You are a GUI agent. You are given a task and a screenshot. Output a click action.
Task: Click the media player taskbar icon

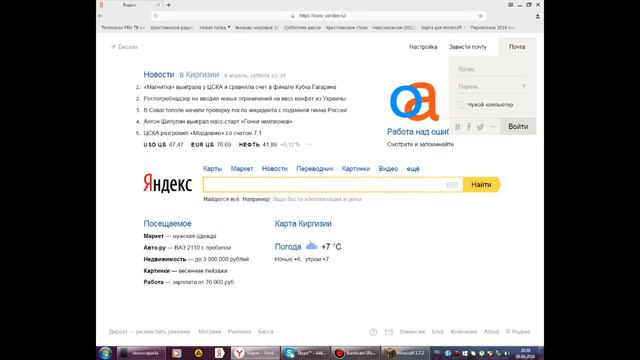pyautogui.click(x=176, y=353)
